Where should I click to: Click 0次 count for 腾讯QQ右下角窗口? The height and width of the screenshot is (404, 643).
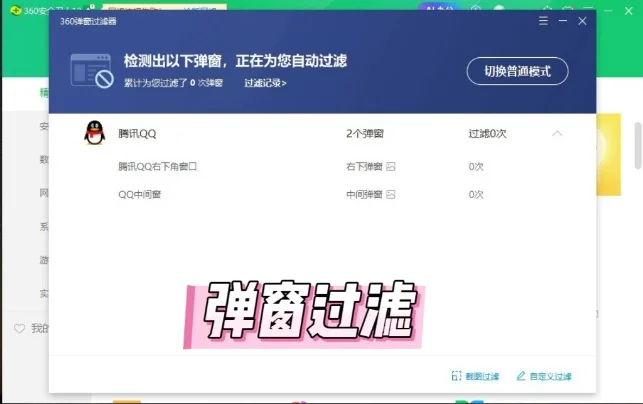(x=476, y=167)
